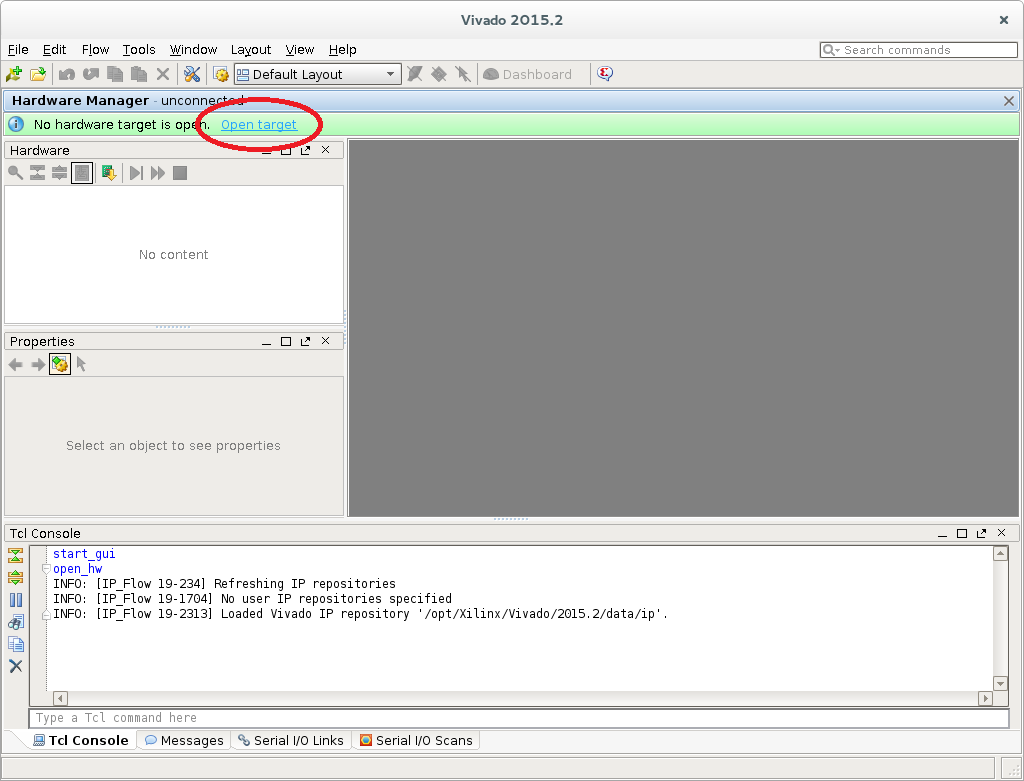The width and height of the screenshot is (1024, 781).
Task: Click the Delete X toolbar icon
Action: pyautogui.click(x=163, y=74)
